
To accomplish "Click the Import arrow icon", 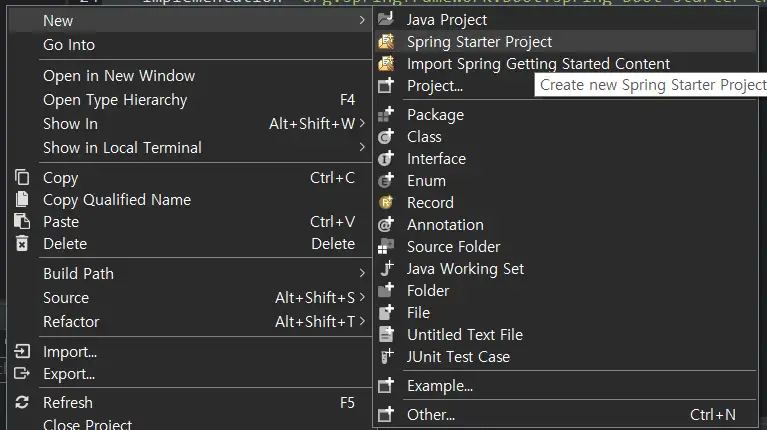I will pos(22,351).
